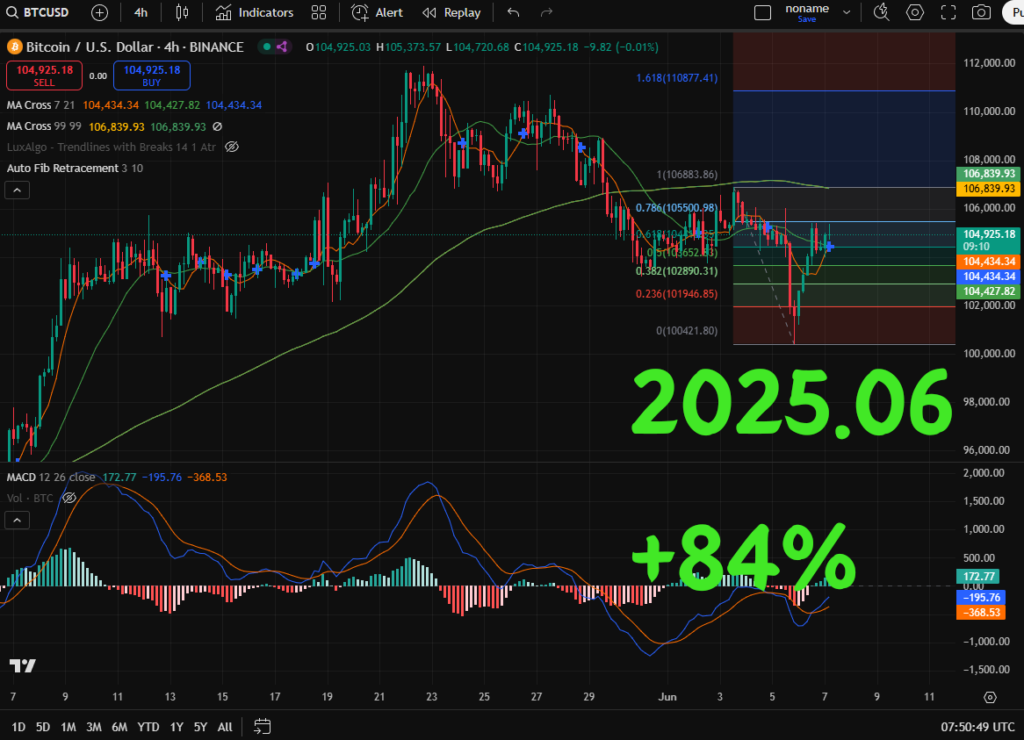
Task: Add symbol with plus circle icon
Action: tap(99, 12)
